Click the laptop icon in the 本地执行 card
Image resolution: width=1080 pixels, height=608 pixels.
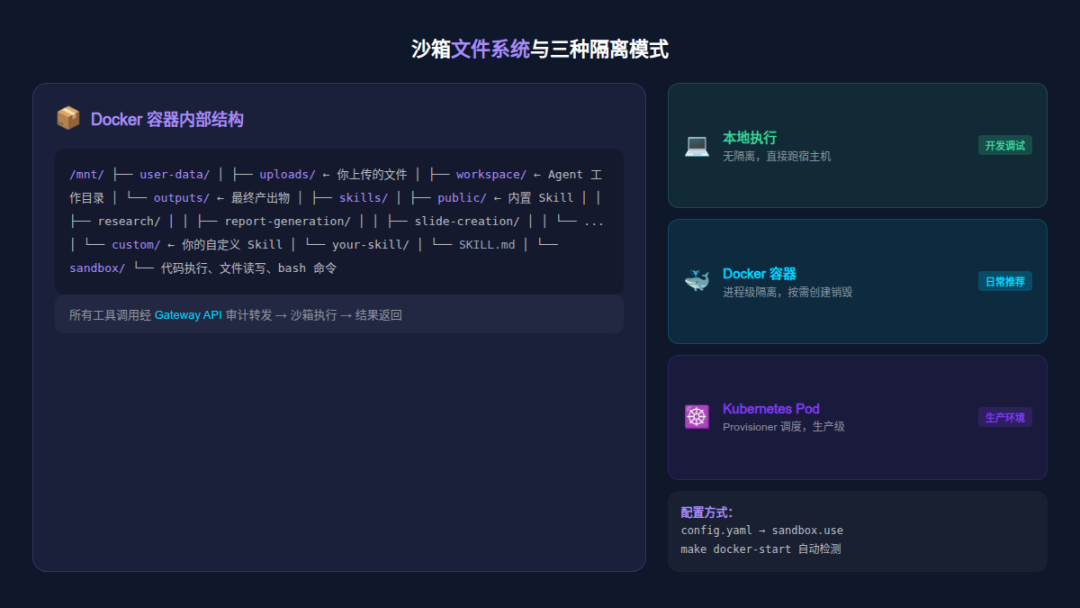696,145
